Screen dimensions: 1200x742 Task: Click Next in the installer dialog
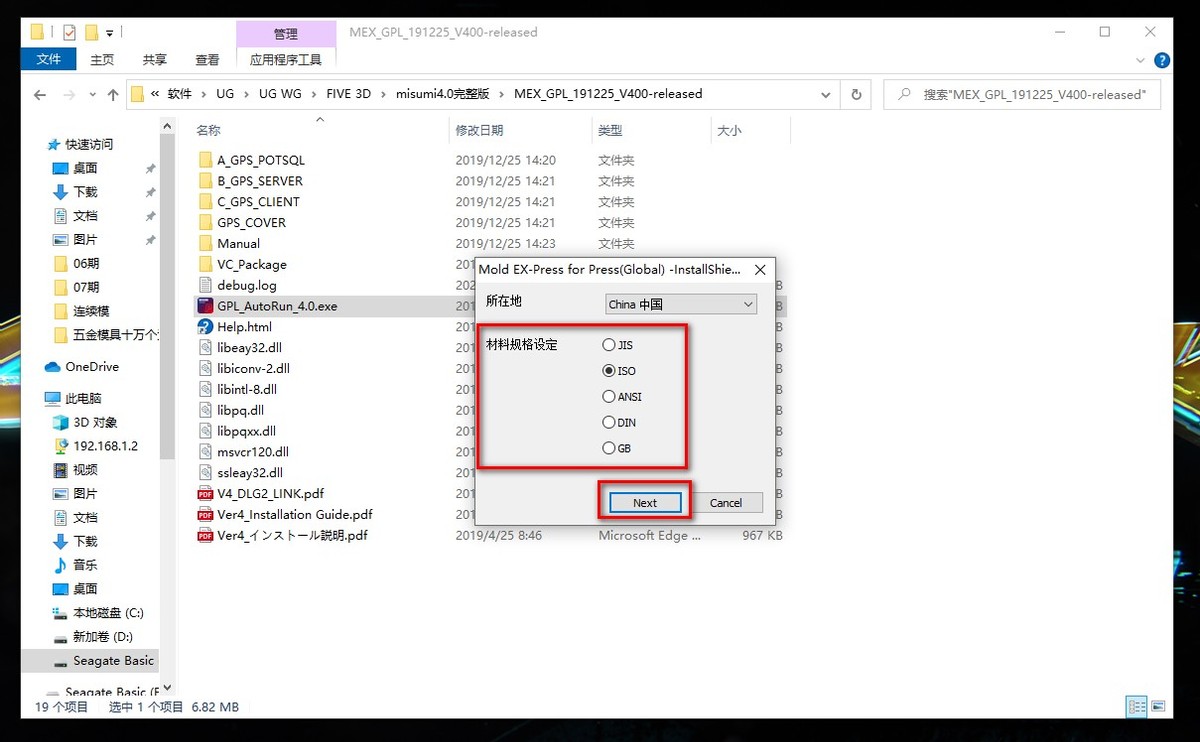[x=644, y=502]
